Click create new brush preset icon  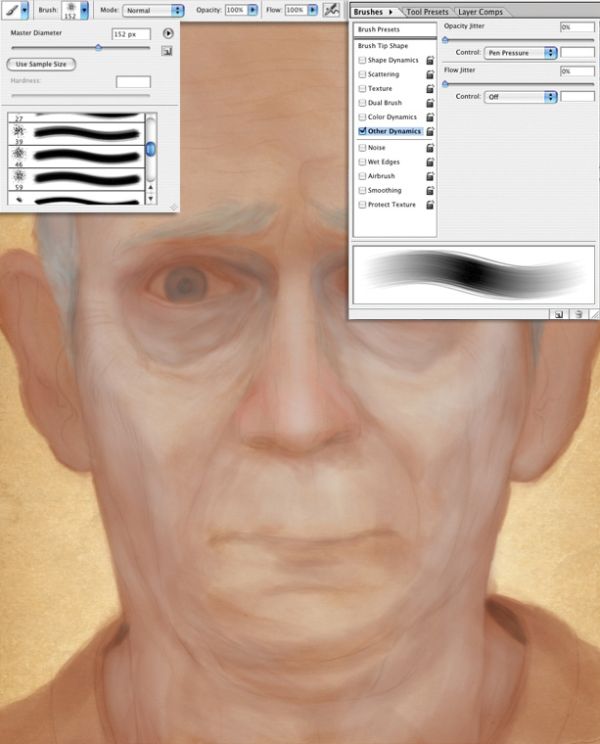(x=166, y=51)
